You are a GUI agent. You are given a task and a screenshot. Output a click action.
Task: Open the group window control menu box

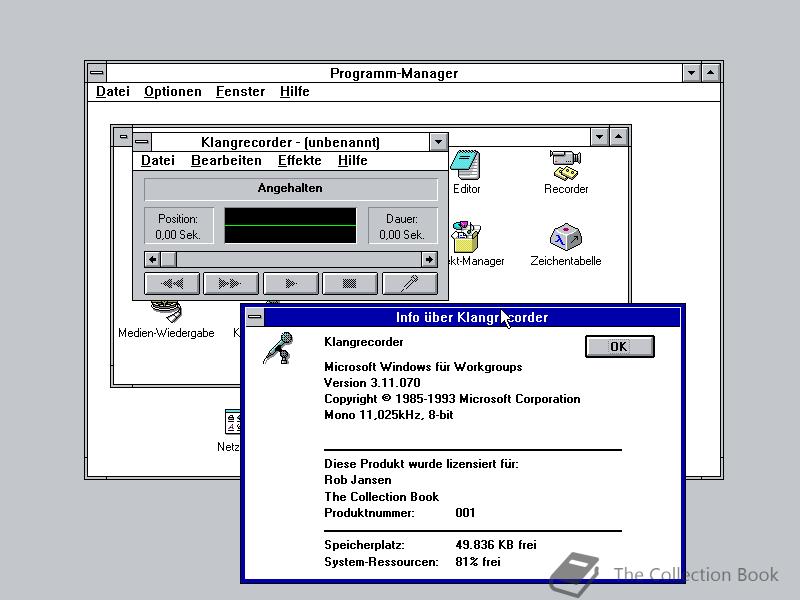123,137
